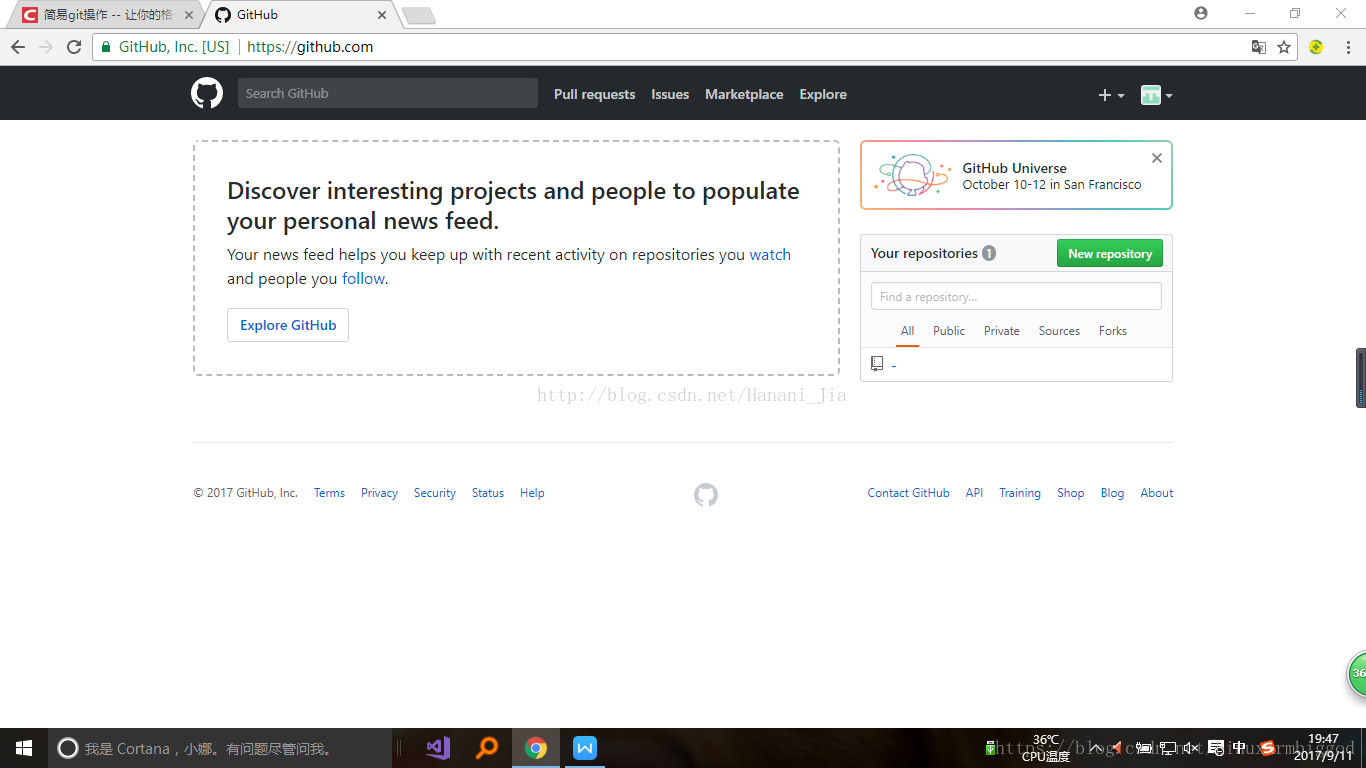Select the All repositories filter tab
The width and height of the screenshot is (1366, 768).
907,331
